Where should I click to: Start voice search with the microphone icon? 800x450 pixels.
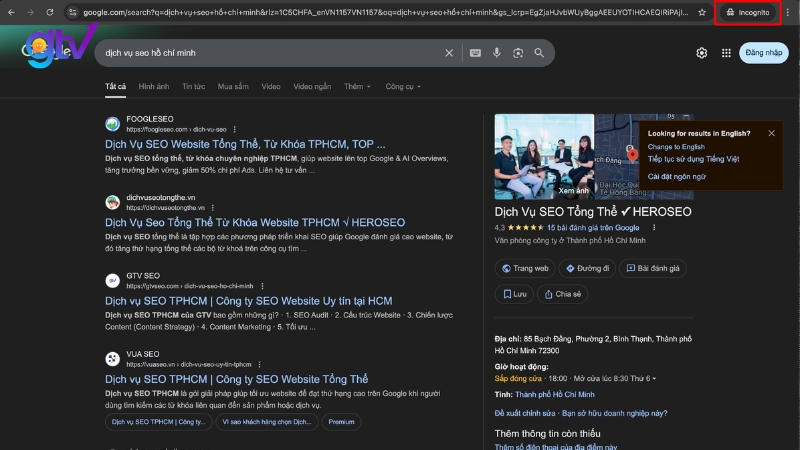[496, 53]
